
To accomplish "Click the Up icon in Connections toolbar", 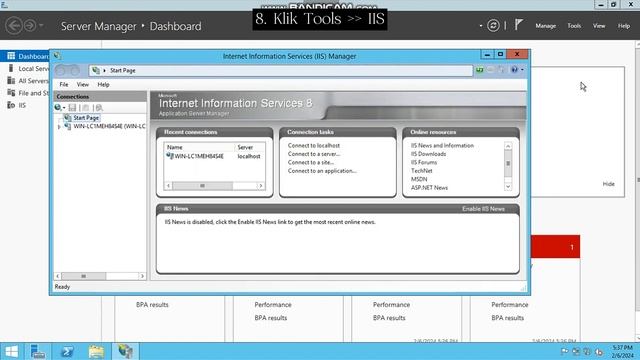I will 85,107.
